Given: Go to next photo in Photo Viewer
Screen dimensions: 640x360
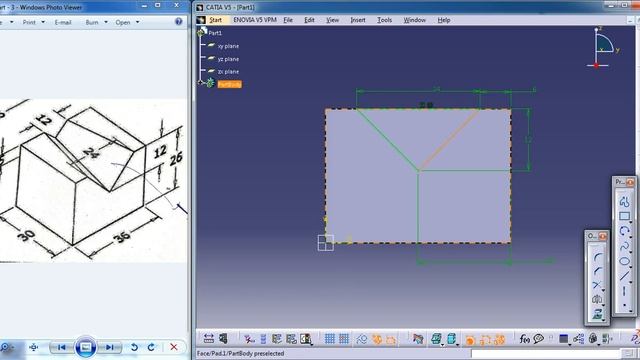Looking at the screenshot, I should click(x=109, y=347).
